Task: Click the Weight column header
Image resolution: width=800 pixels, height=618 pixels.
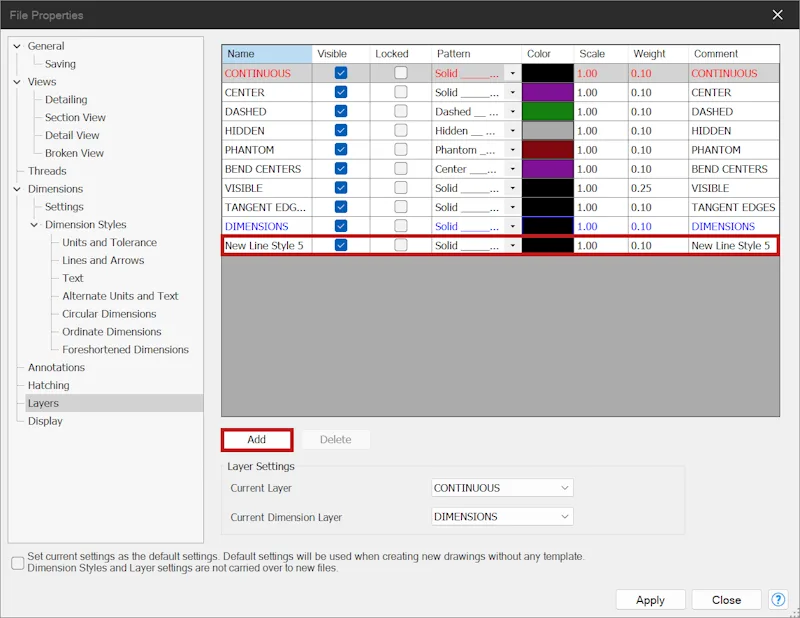Action: click(658, 54)
